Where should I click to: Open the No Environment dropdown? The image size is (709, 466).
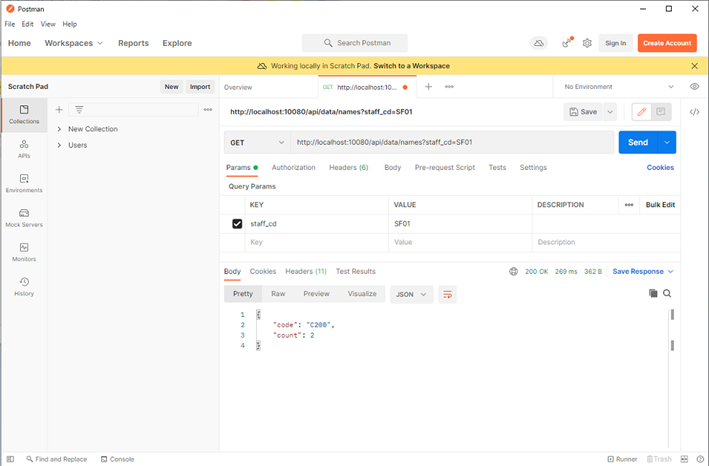pyautogui.click(x=619, y=87)
